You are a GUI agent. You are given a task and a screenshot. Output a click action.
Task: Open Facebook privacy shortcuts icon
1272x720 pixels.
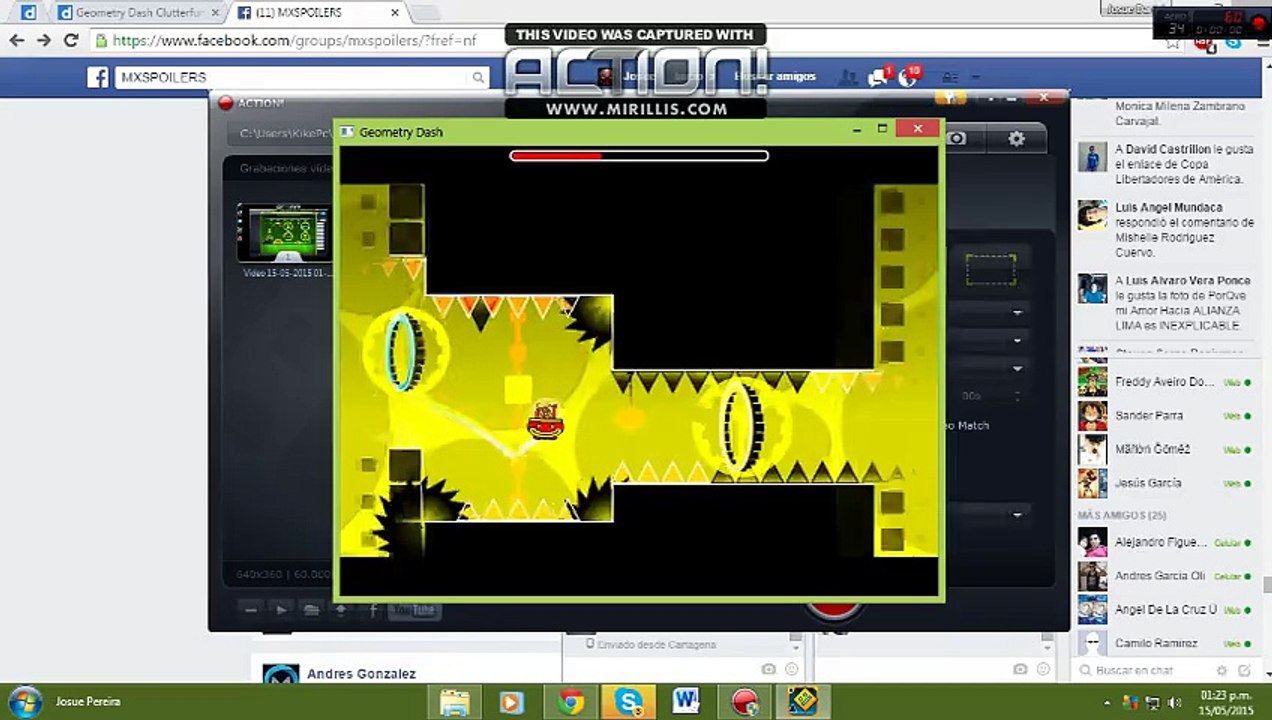(x=949, y=77)
